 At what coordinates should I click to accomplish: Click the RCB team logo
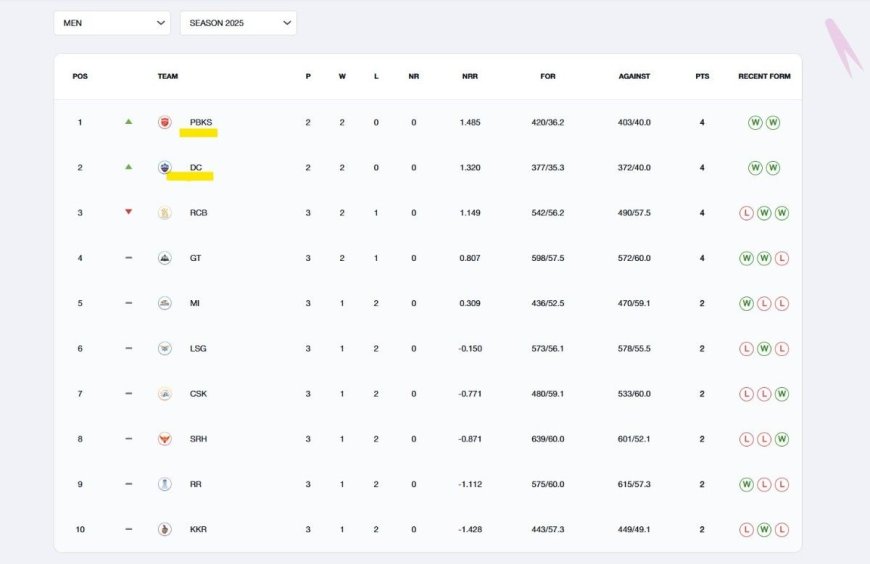click(x=165, y=213)
